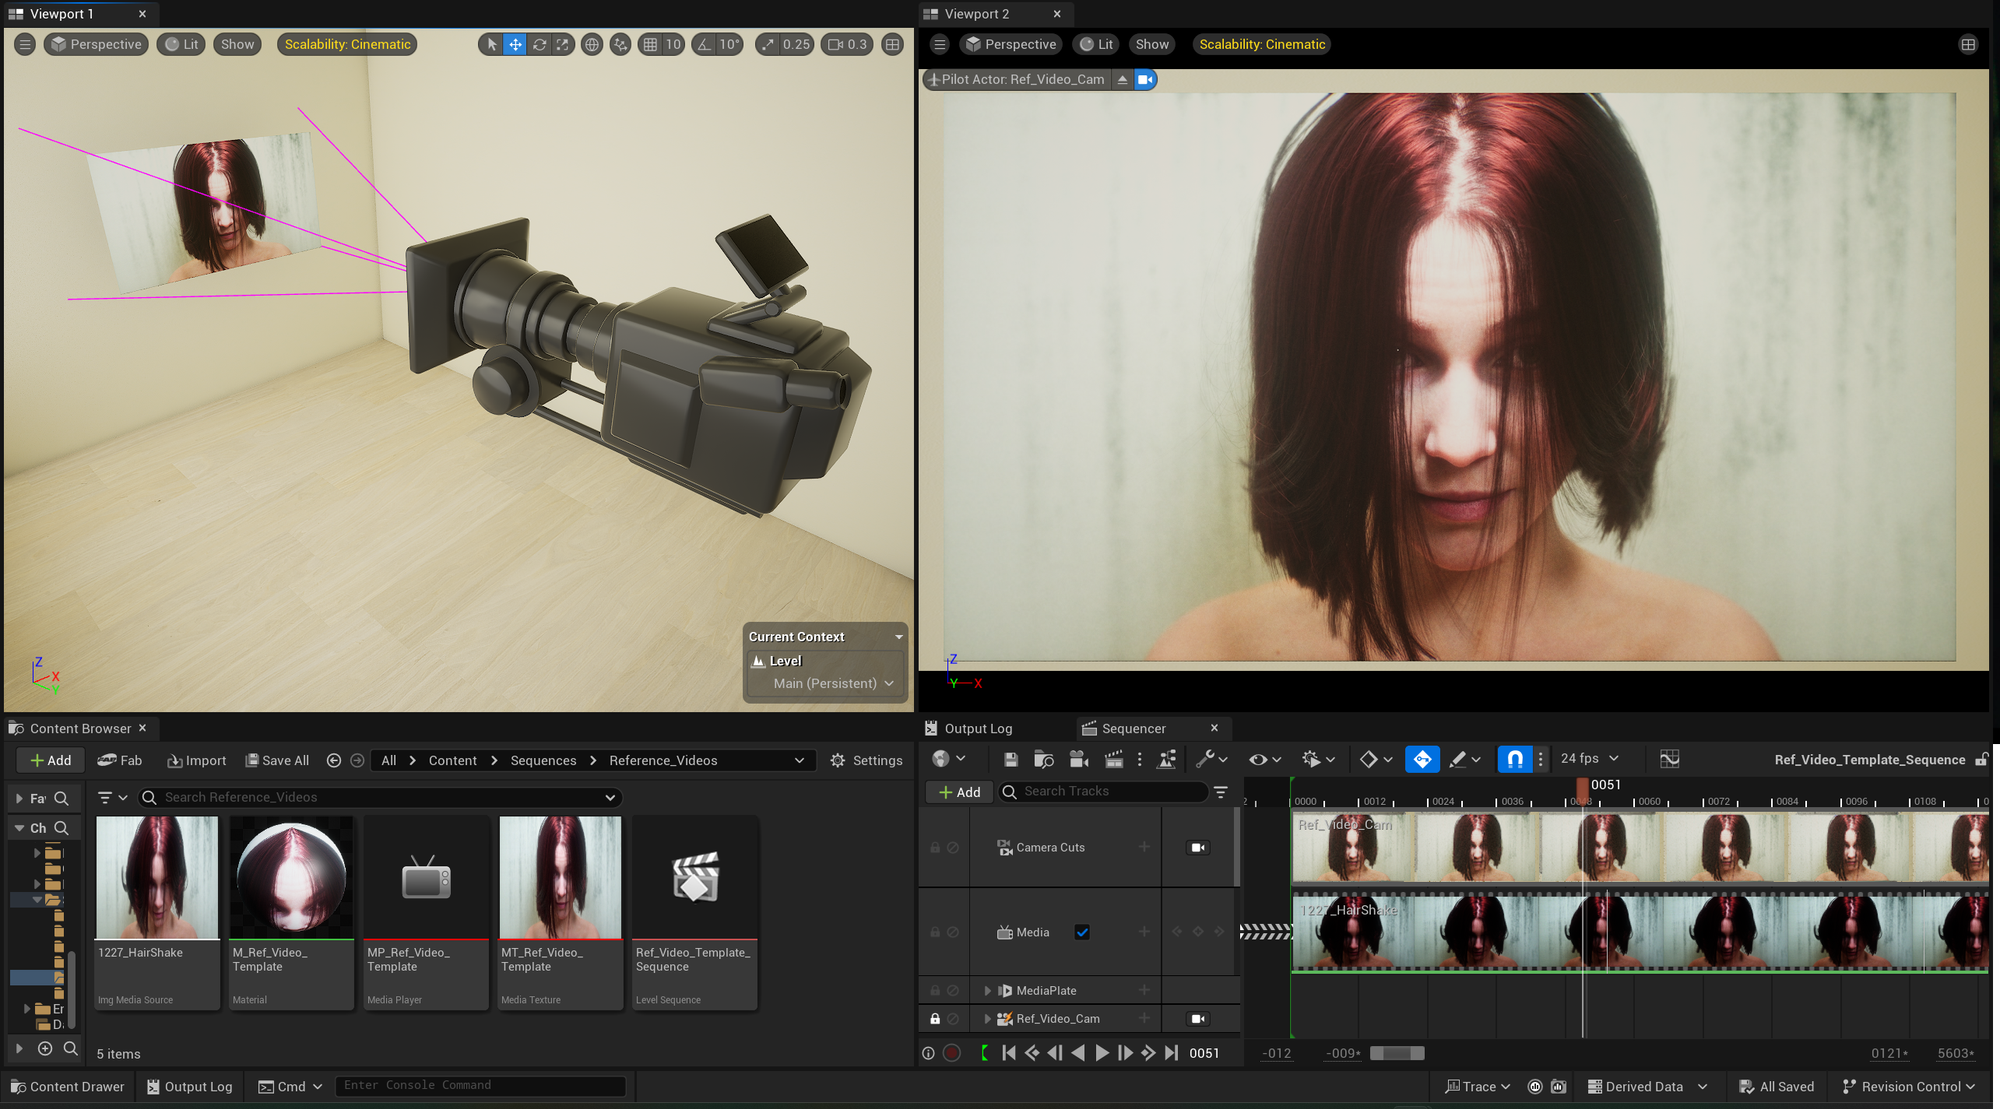Viewport: 2000px width, 1109px height.
Task: Open the path history dropdown chevron
Action: click(799, 760)
